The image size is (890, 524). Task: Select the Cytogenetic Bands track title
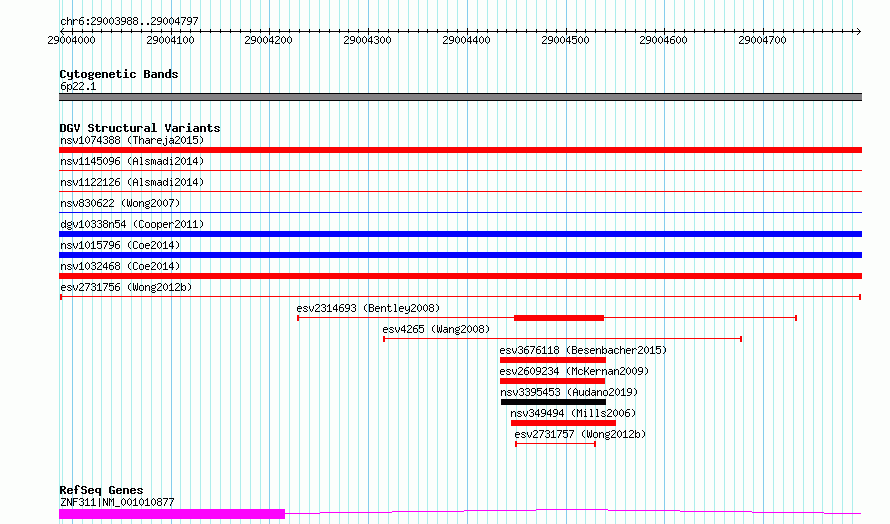[119, 74]
